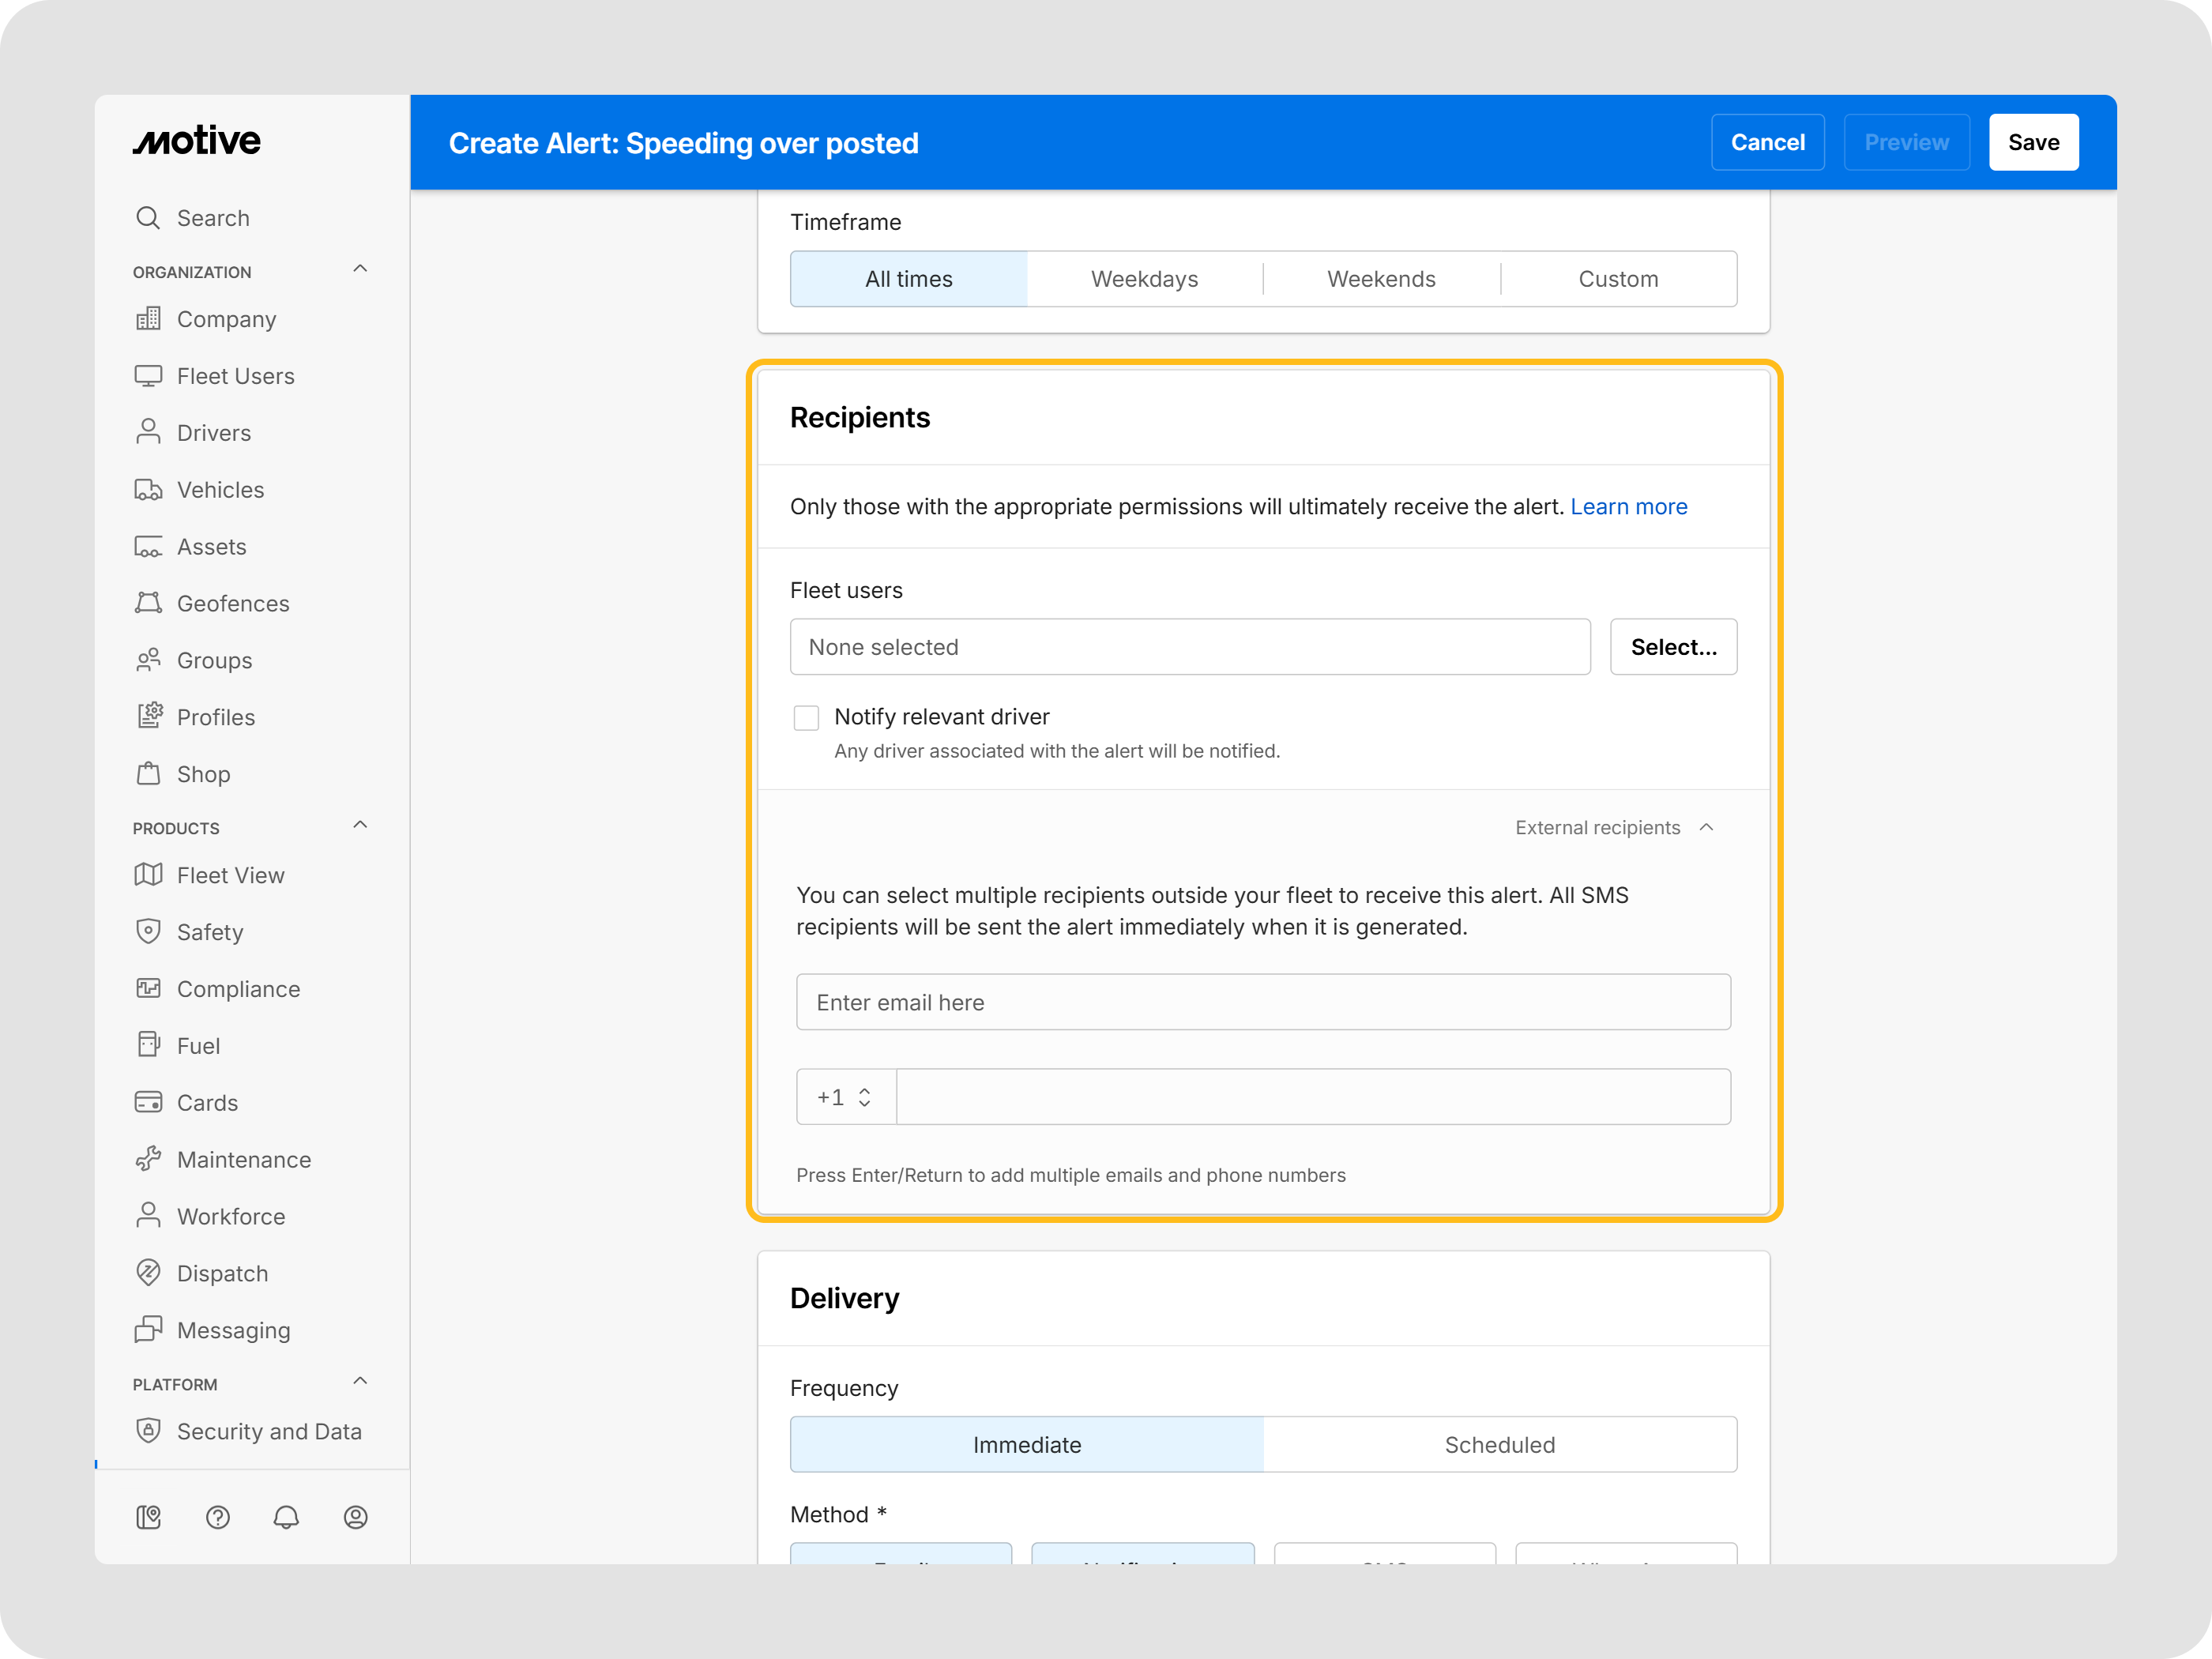2212x1659 pixels.
Task: Open notifications bell icon
Action: [x=286, y=1517]
